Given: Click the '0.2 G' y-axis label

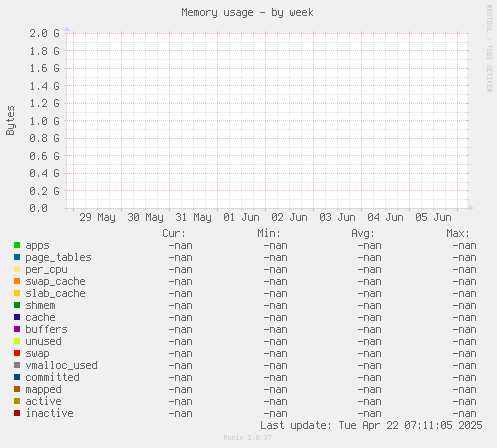Looking at the screenshot, I should 44,191.
